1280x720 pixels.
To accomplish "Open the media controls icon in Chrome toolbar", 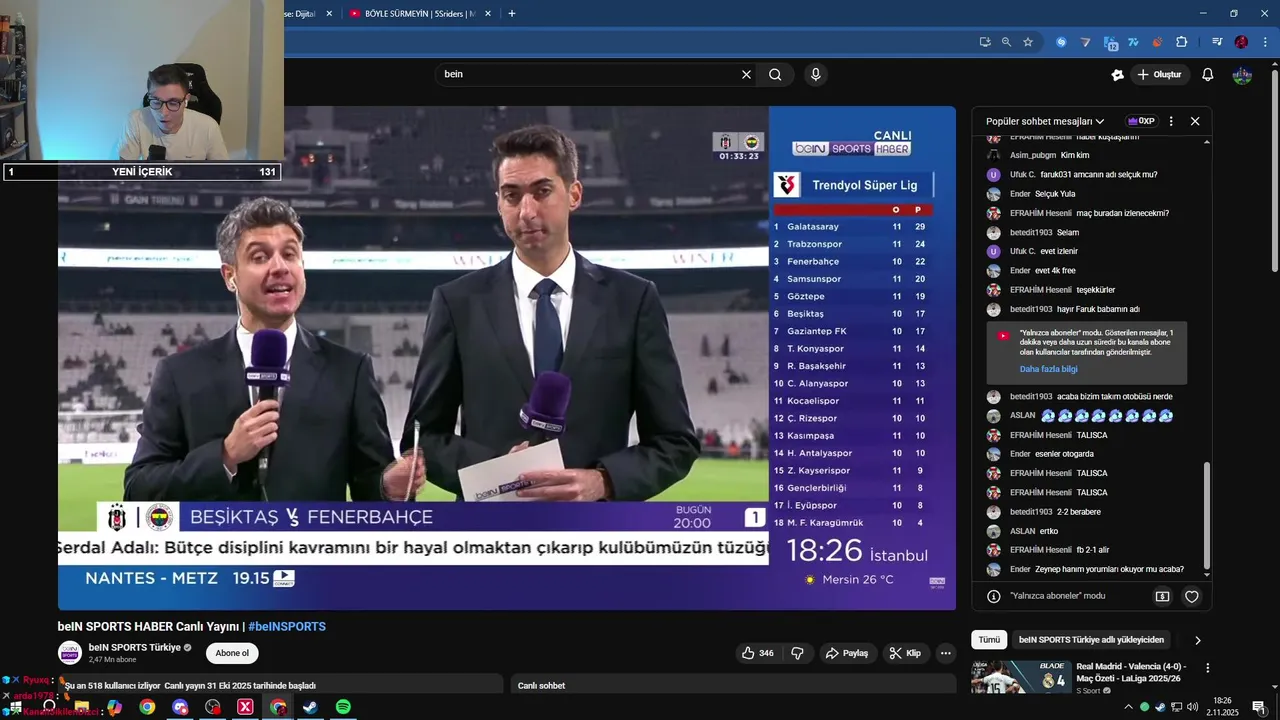I will [x=1217, y=42].
